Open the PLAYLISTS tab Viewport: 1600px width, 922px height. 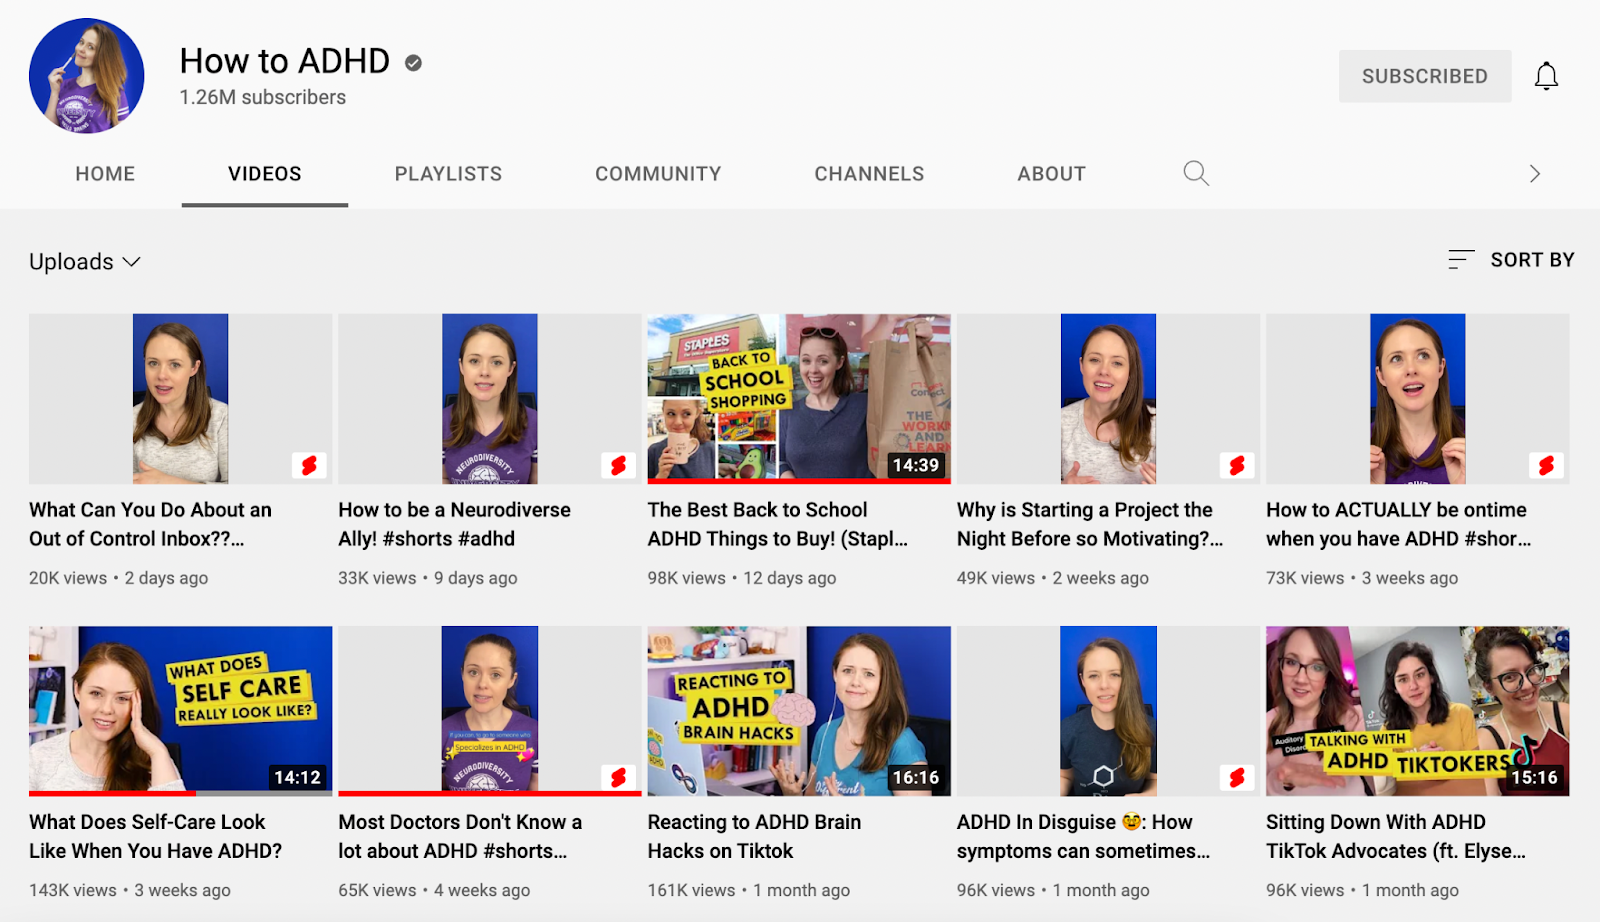pos(448,174)
